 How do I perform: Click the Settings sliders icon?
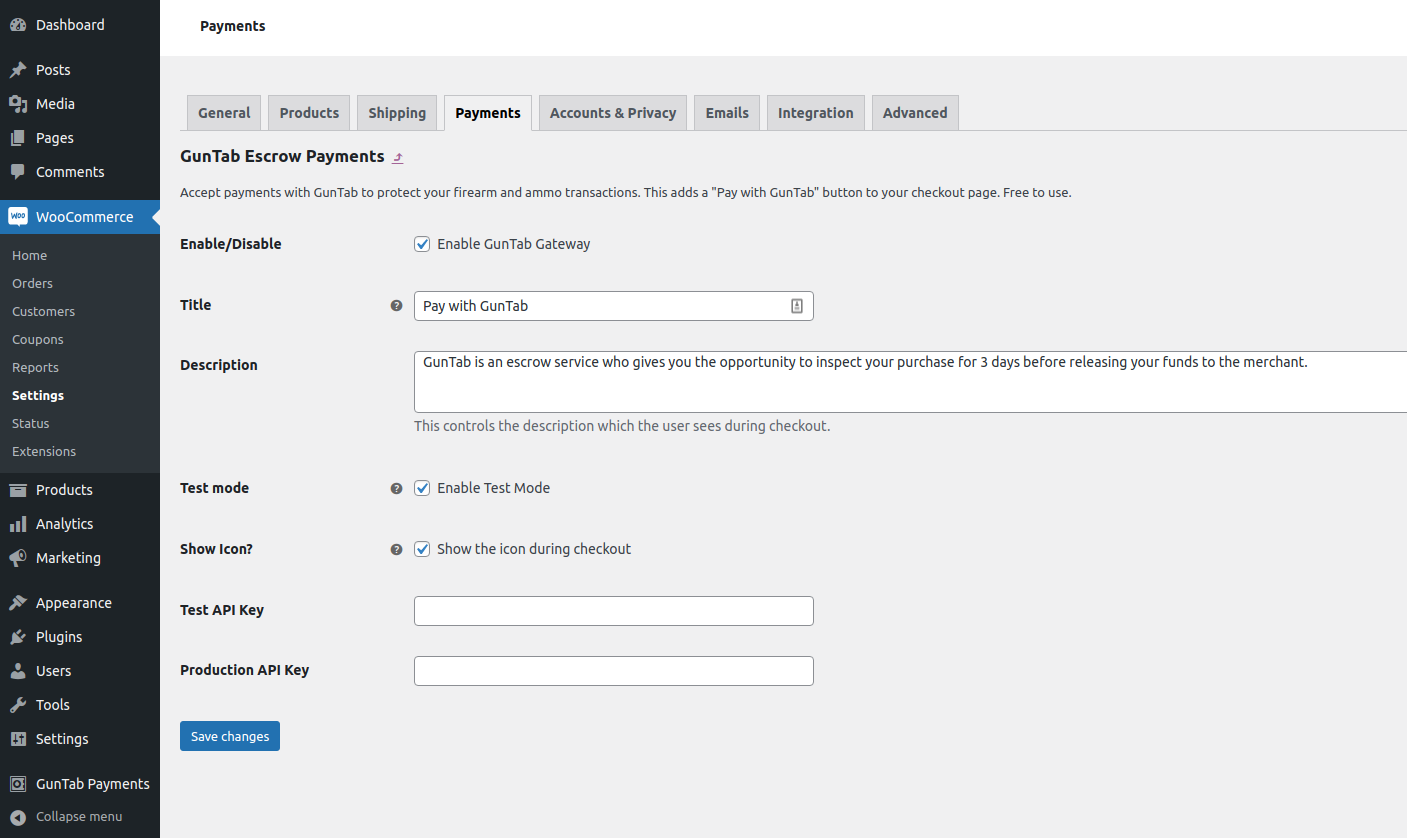pos(18,739)
